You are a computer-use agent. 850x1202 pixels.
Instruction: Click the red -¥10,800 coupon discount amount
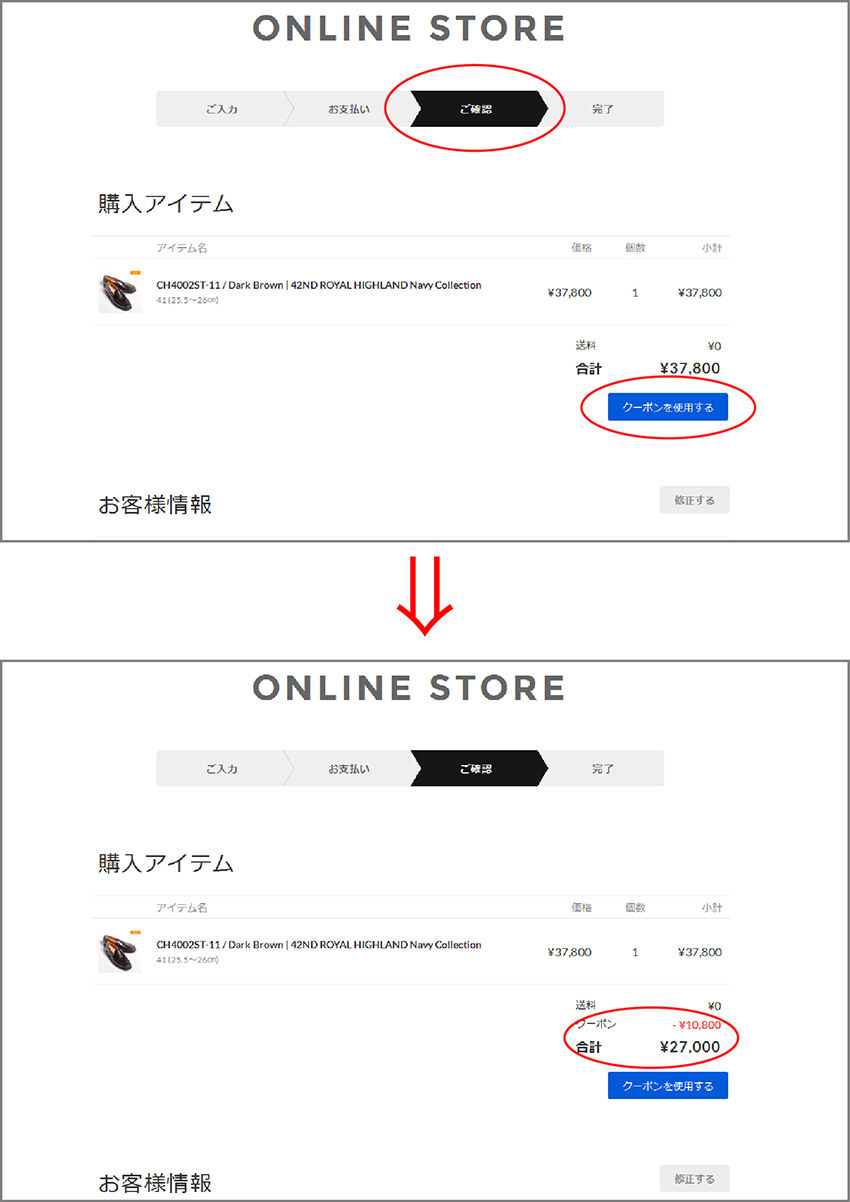[696, 1025]
